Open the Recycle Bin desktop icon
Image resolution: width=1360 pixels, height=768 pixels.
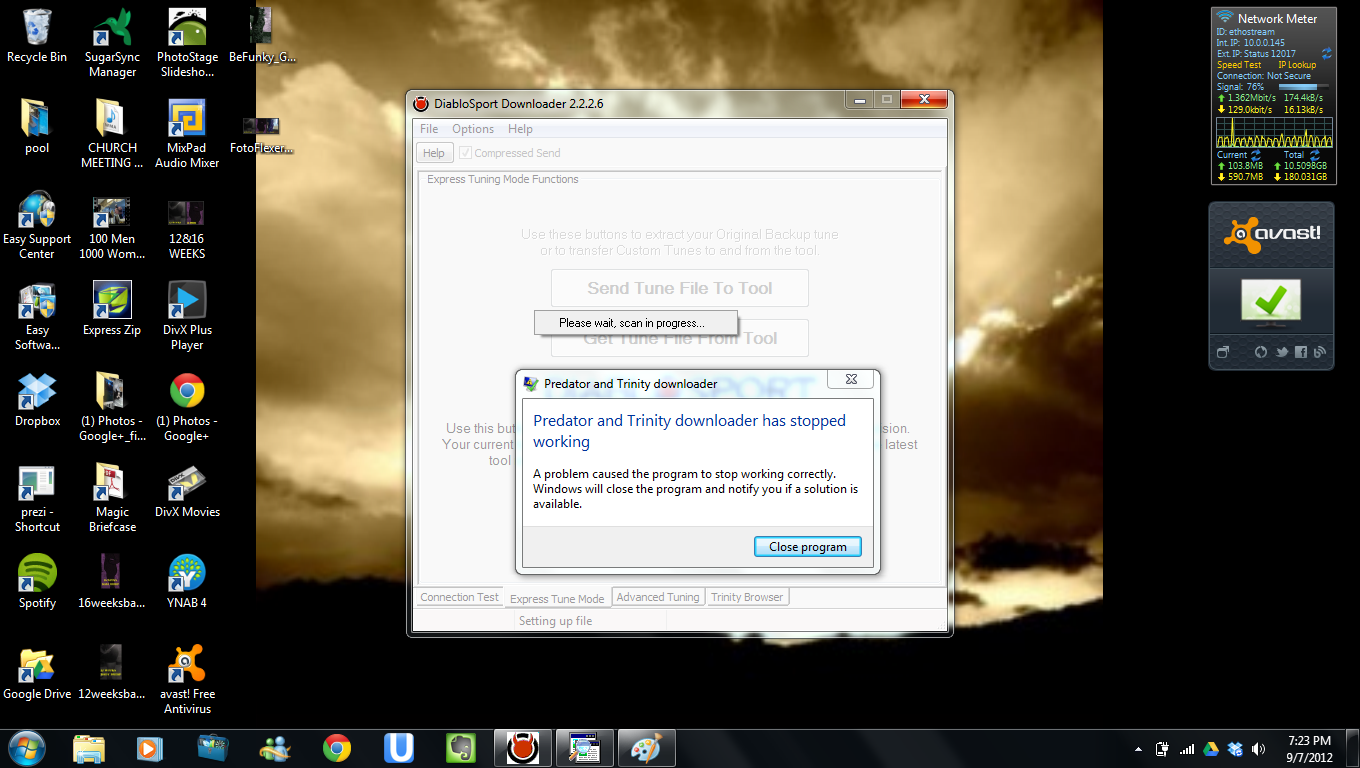[x=37, y=37]
